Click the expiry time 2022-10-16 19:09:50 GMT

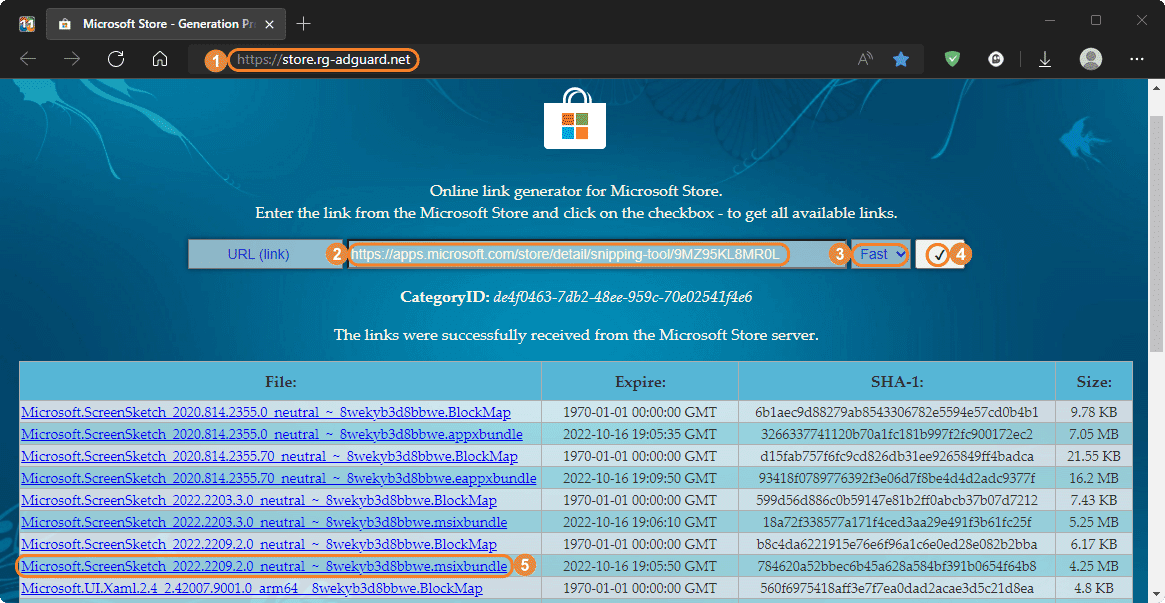click(x=640, y=478)
